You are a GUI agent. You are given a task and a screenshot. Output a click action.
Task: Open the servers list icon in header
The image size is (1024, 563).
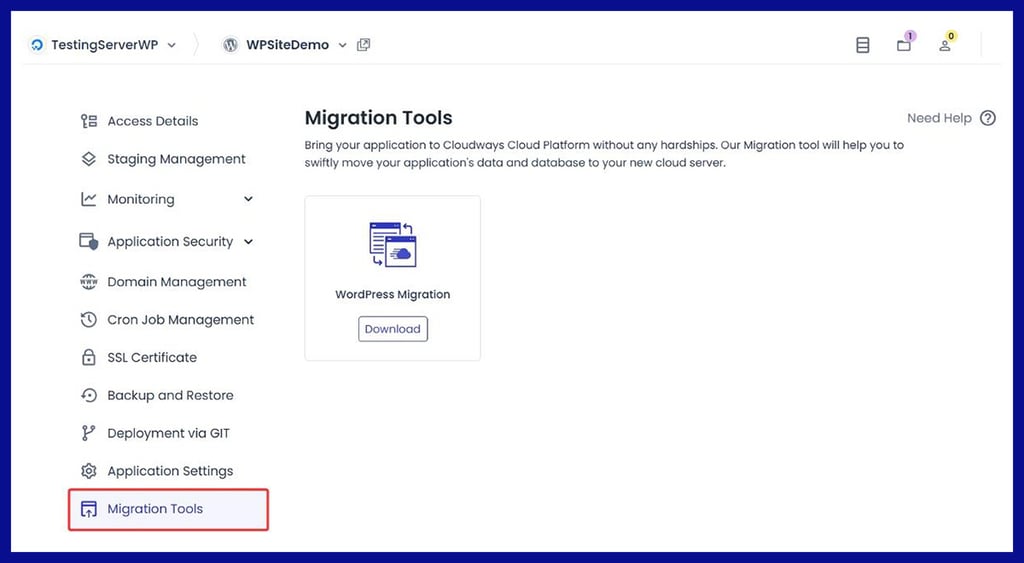tap(863, 45)
